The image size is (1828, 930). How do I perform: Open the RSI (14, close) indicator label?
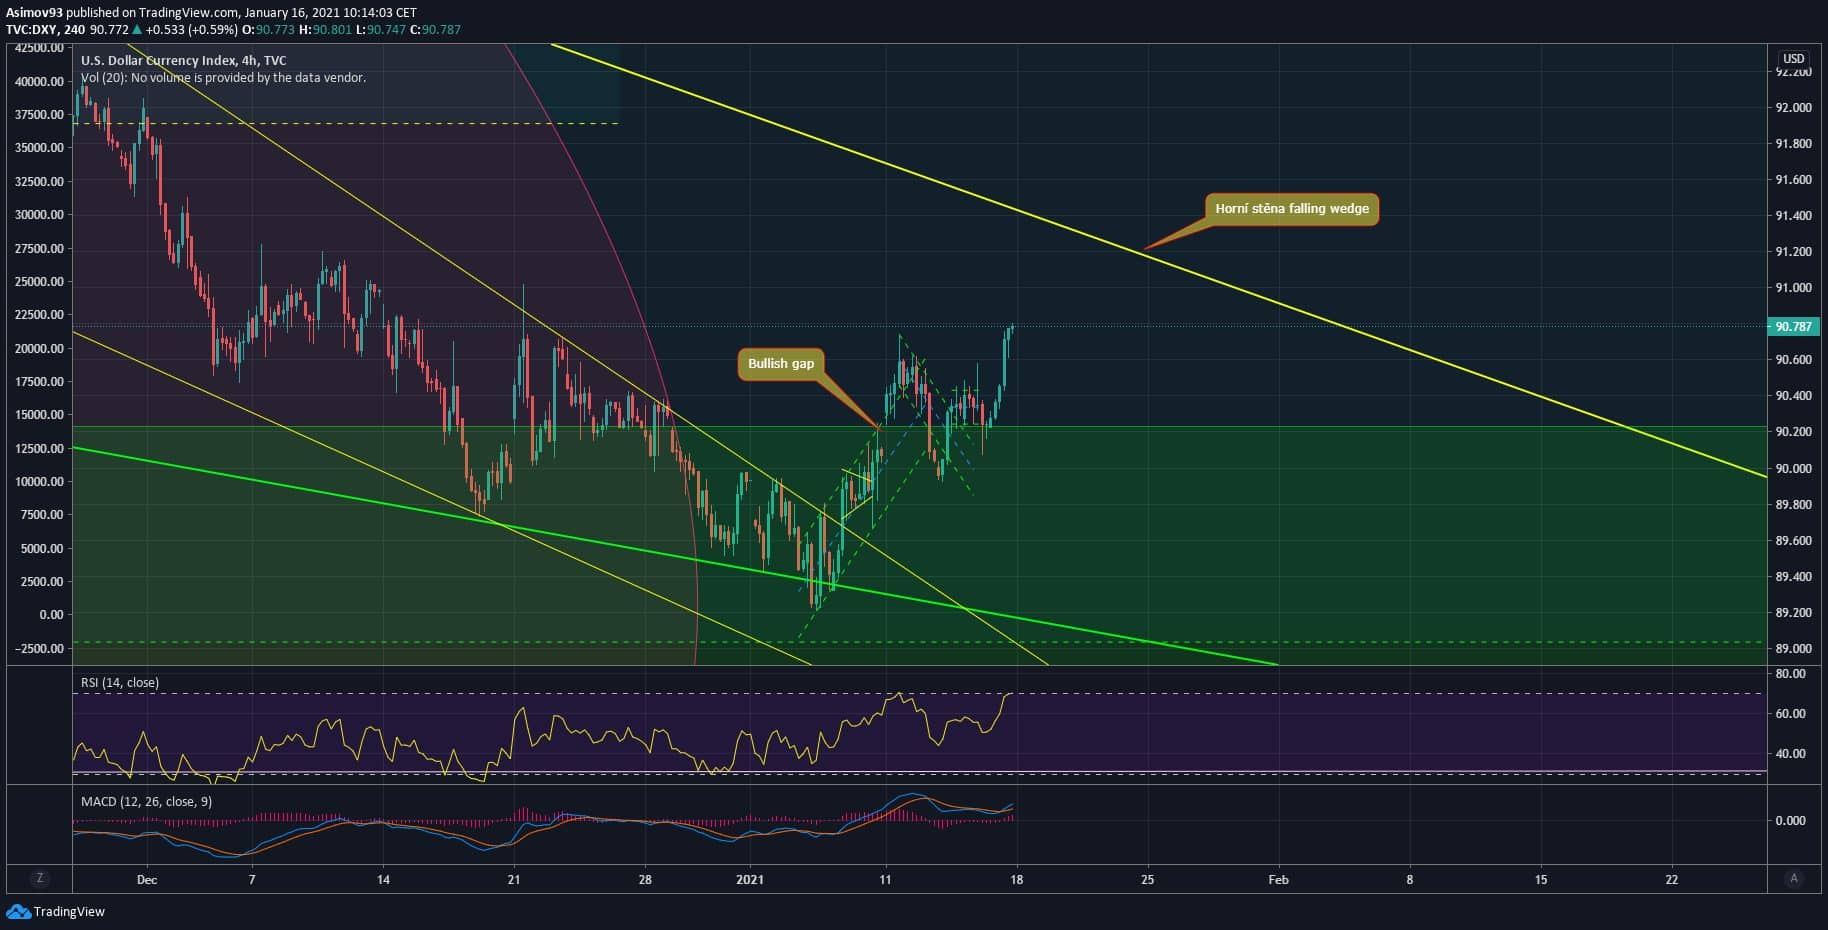pyautogui.click(x=120, y=683)
